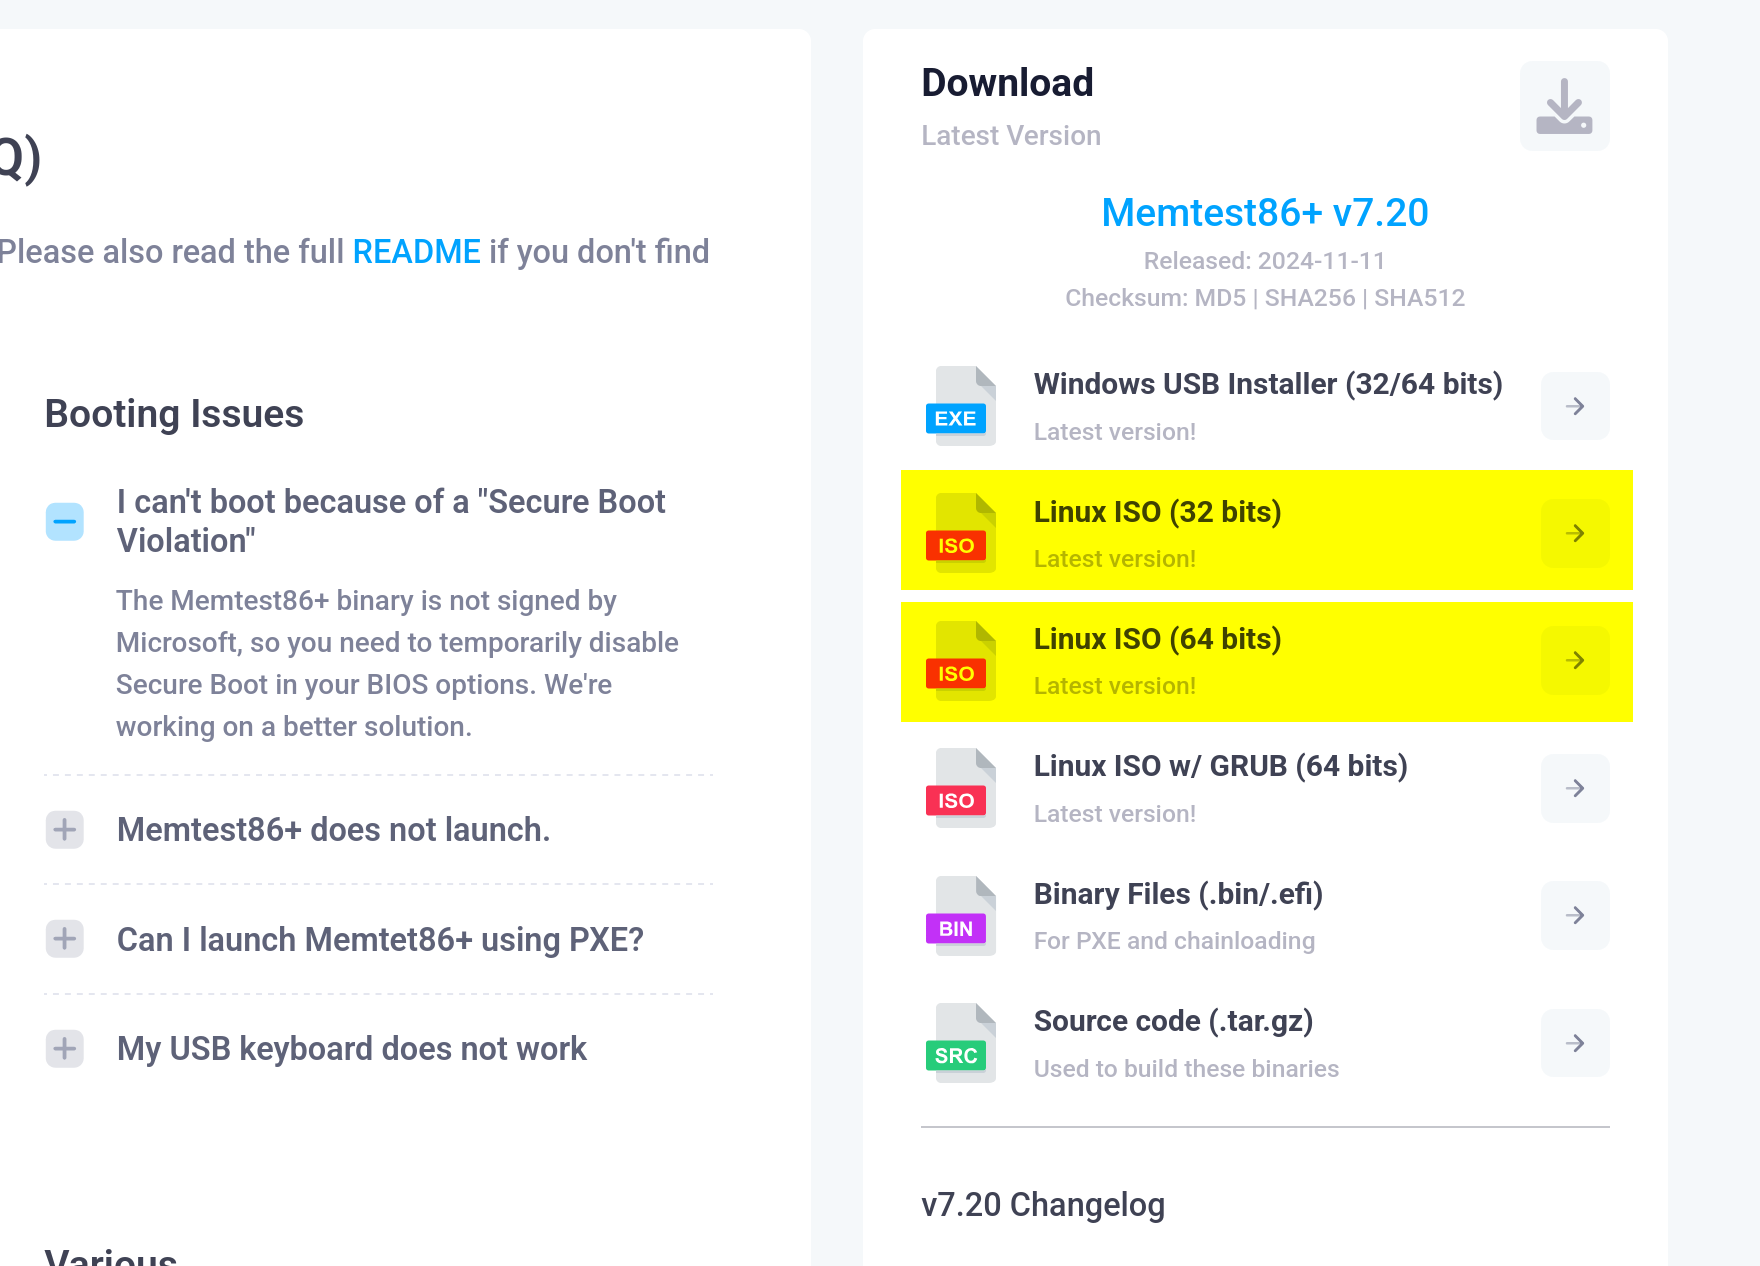Click arrow button for Windows USB Installer

[1575, 406]
